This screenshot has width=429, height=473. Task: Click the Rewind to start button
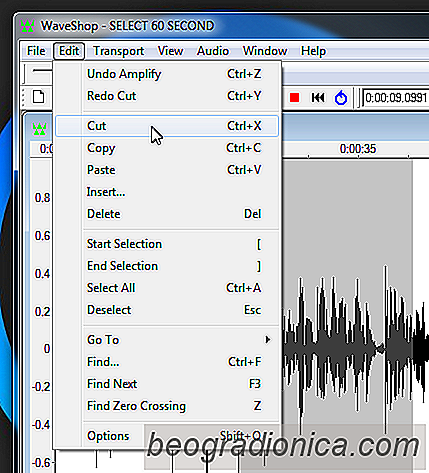318,98
